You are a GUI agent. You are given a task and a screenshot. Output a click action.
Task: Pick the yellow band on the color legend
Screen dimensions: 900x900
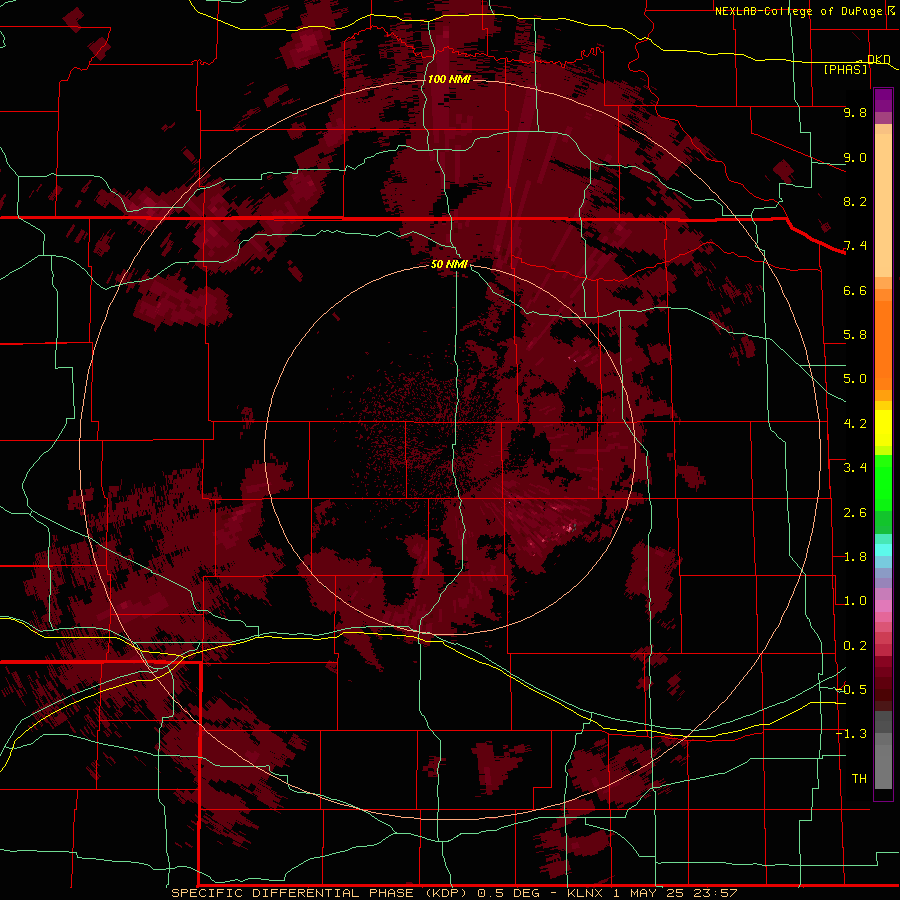click(x=883, y=428)
